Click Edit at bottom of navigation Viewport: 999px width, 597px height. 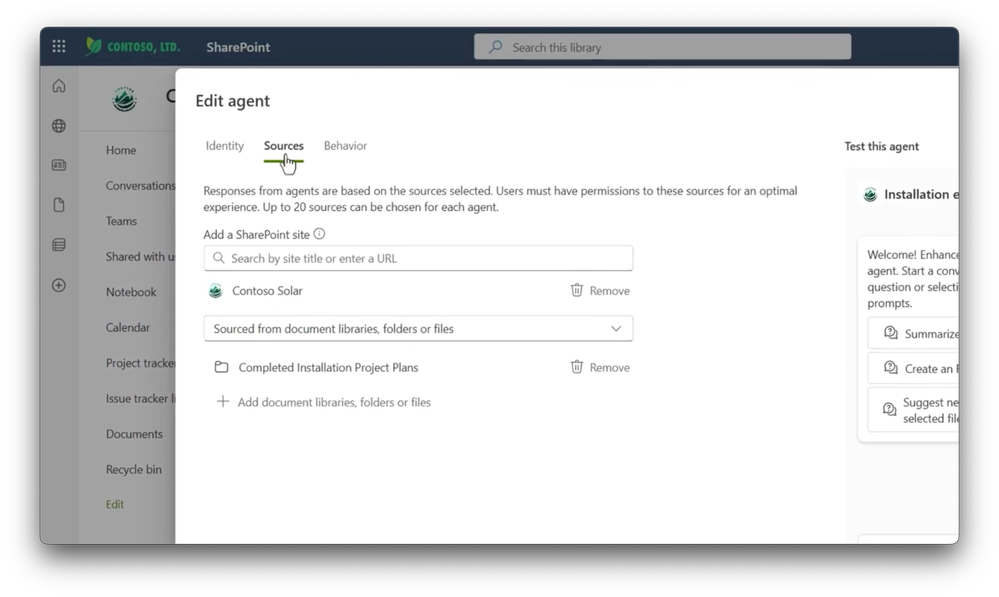(x=115, y=504)
